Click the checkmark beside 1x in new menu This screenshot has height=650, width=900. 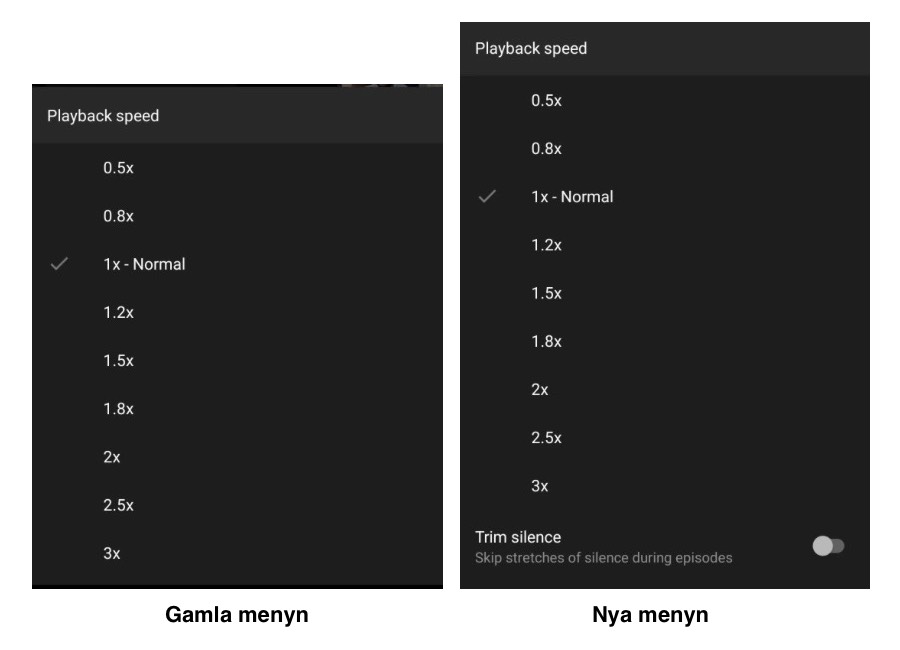pyautogui.click(x=487, y=197)
